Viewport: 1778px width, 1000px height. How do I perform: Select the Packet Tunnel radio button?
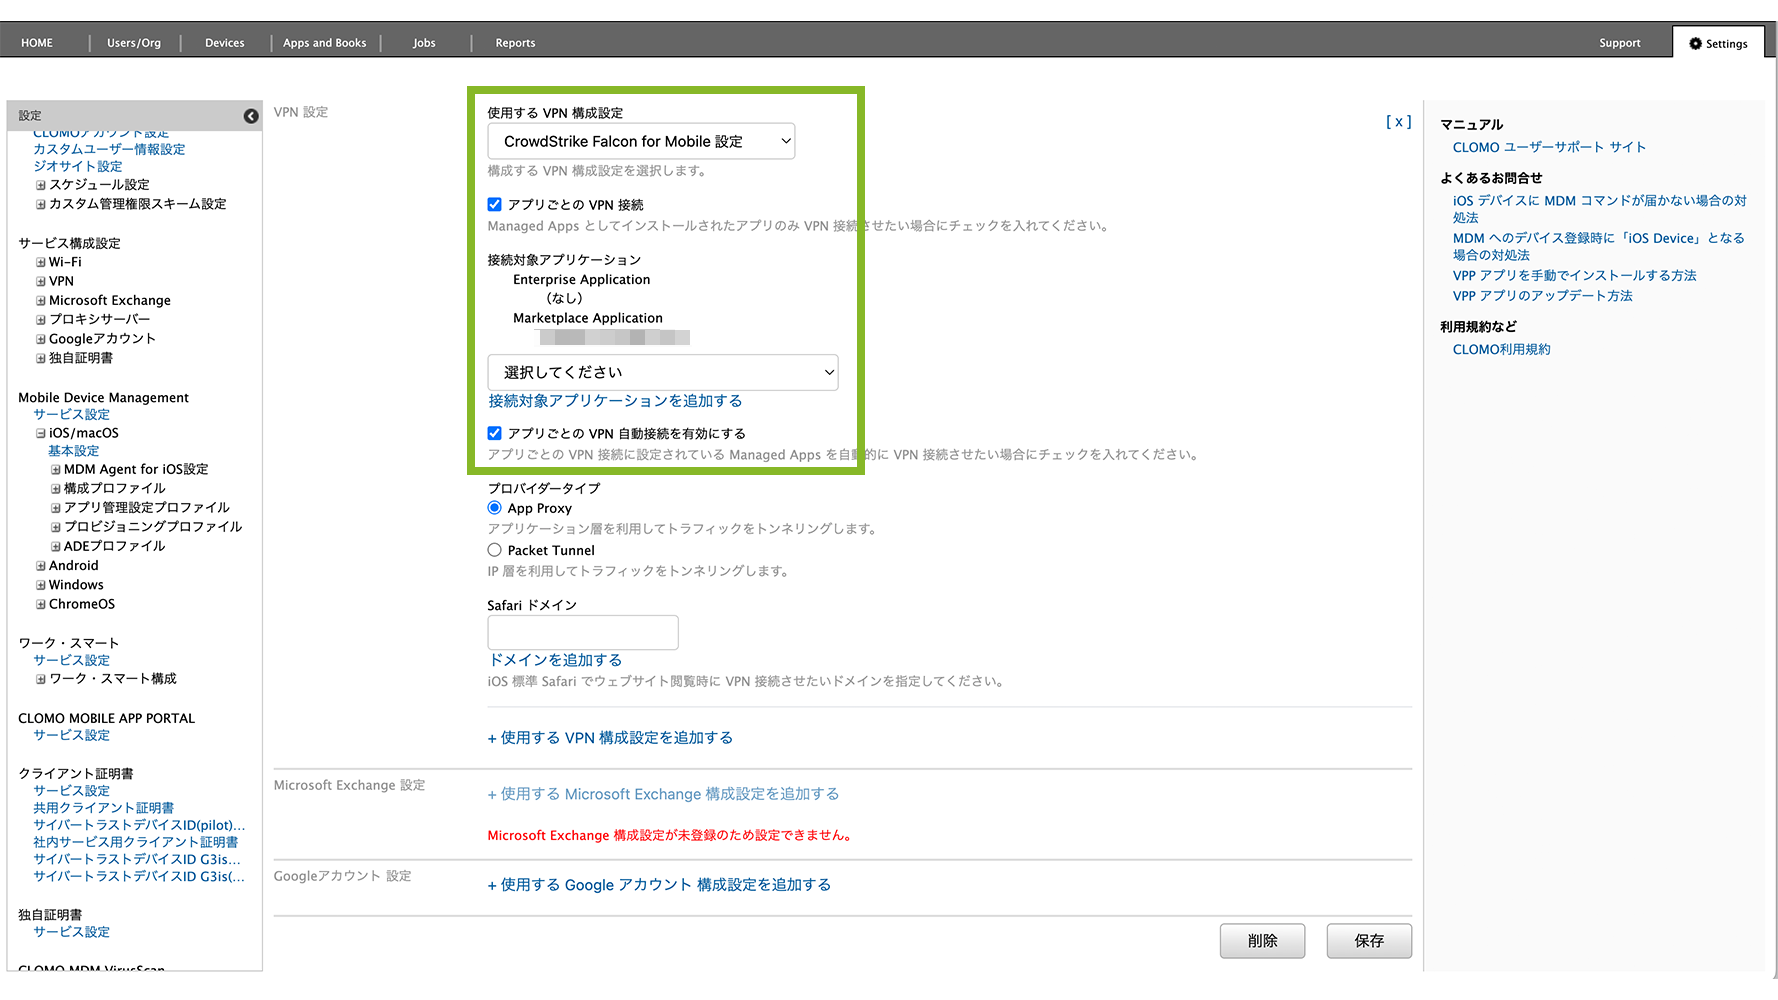pyautogui.click(x=494, y=550)
